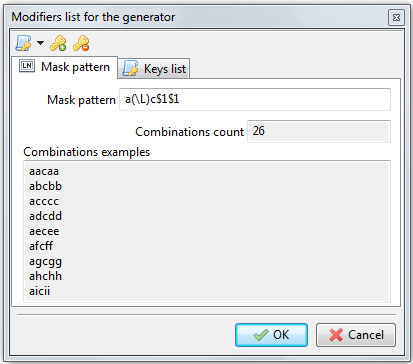Click the green checkmark icon on OK
This screenshot has width=413, height=364.
(x=261, y=335)
